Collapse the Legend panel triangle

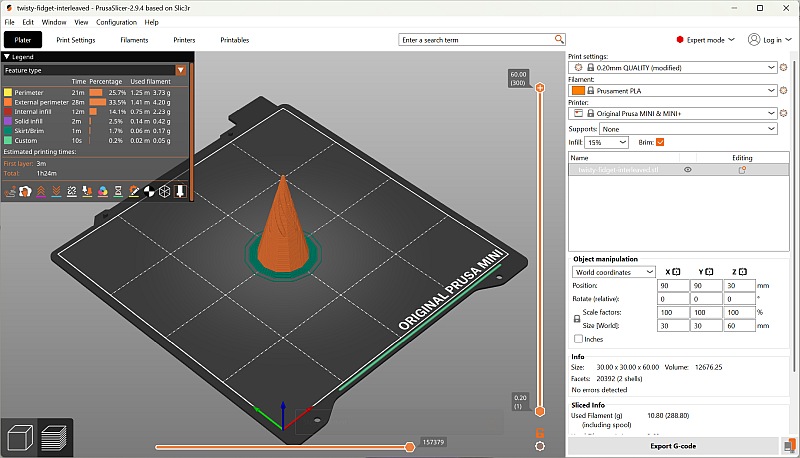[7, 57]
